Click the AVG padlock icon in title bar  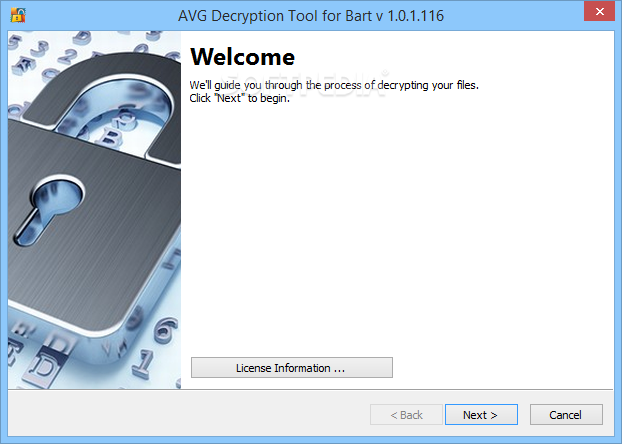tap(18, 15)
